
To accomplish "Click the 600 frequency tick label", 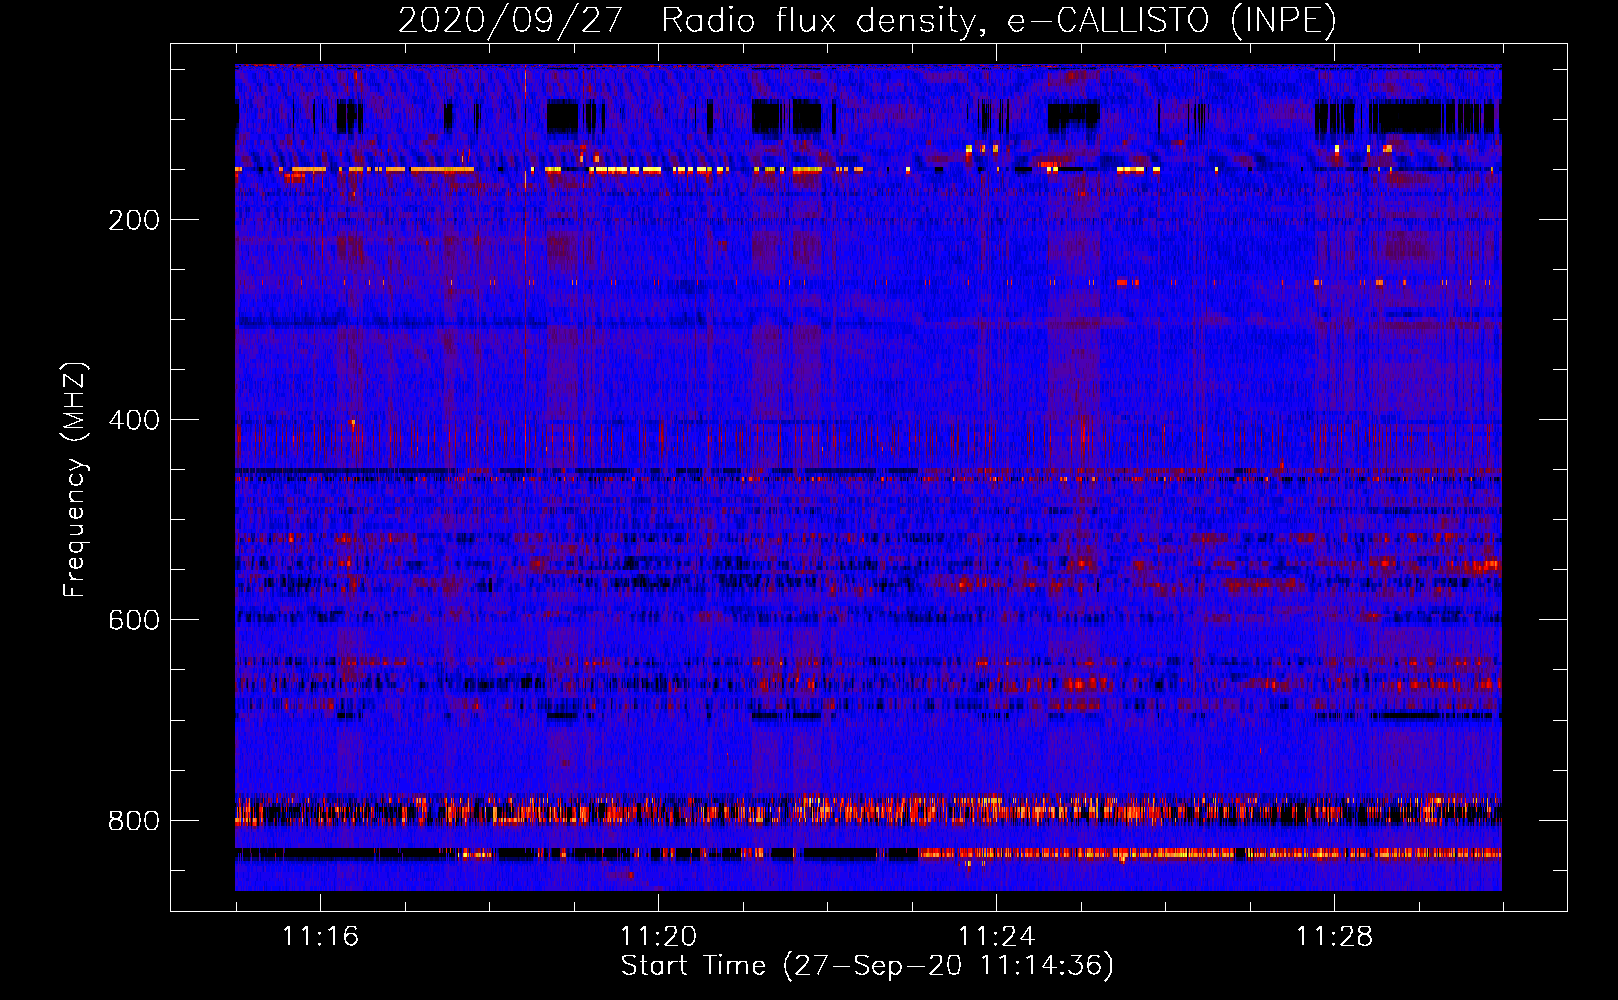I will 134,620.
